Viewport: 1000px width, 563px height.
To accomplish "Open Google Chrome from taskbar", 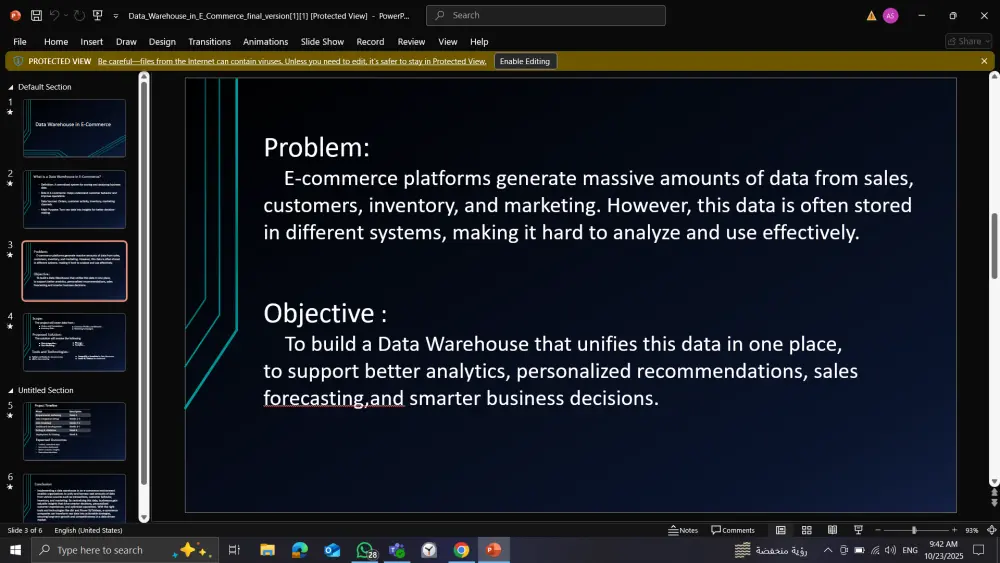I will tap(461, 550).
